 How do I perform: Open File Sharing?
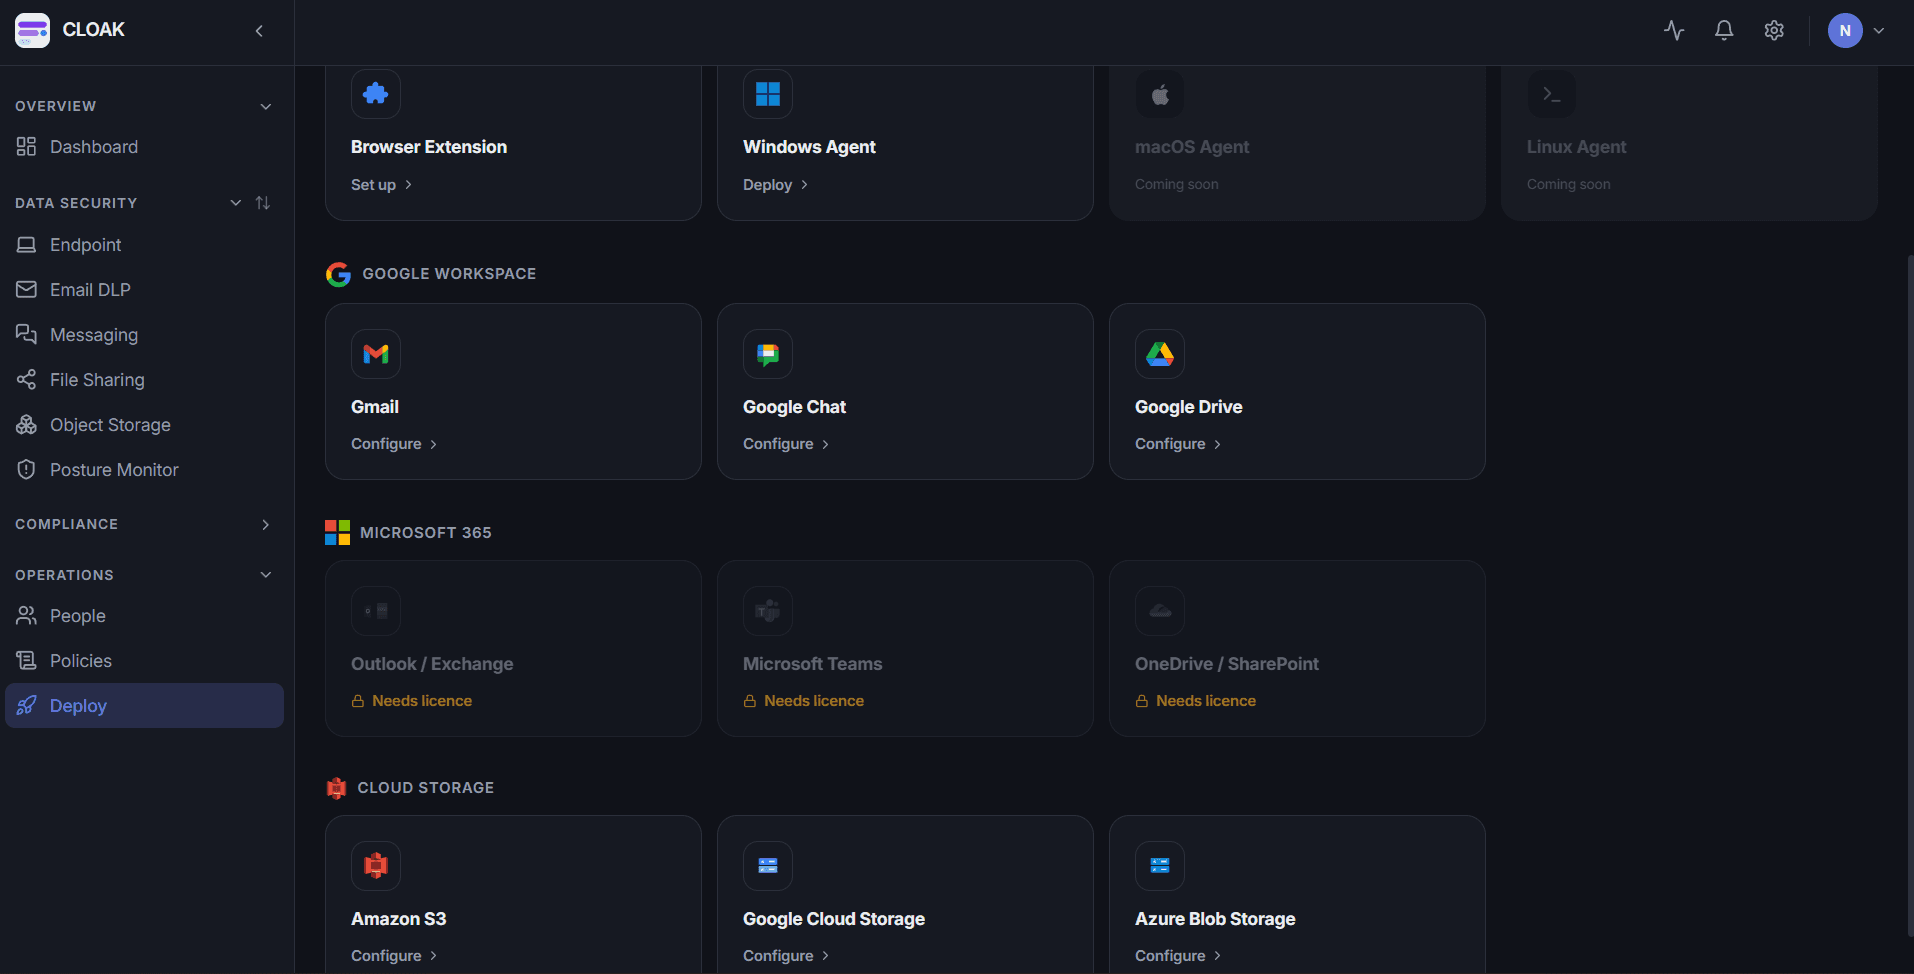(x=144, y=380)
